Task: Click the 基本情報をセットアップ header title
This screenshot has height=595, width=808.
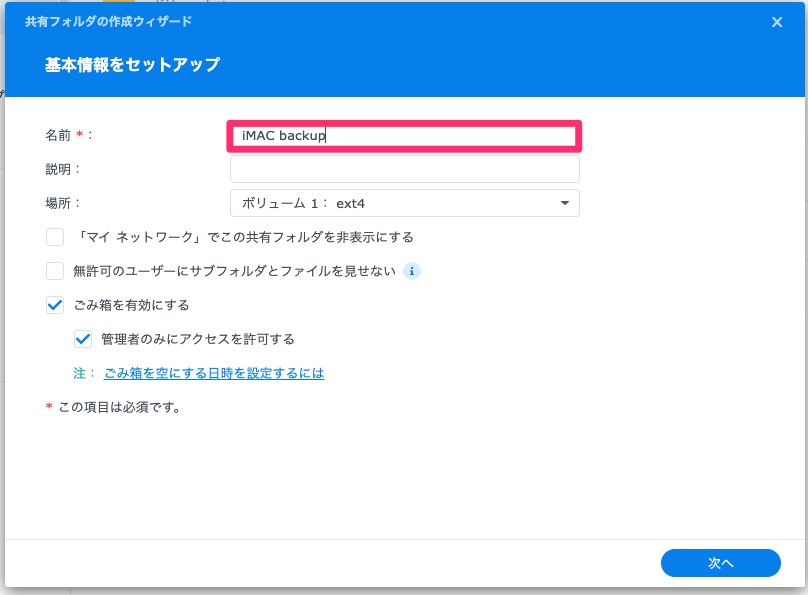Action: pyautogui.click(x=132, y=65)
